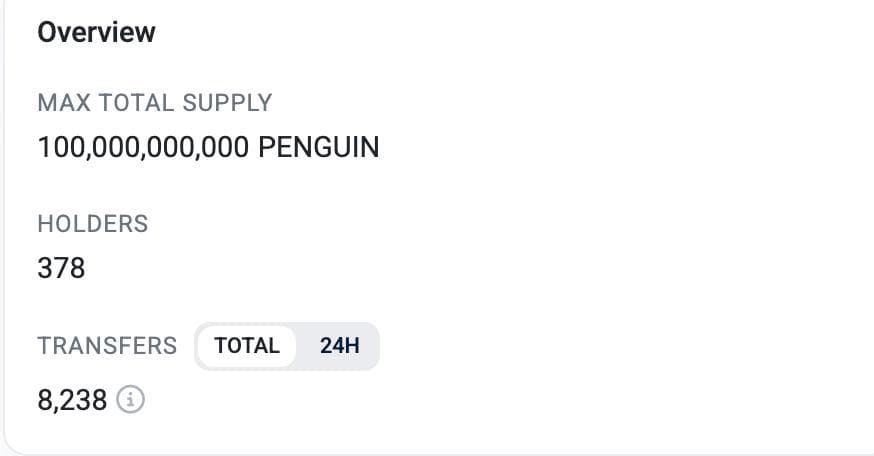This screenshot has width=874, height=456.
Task: Click the word MAX in supply label
Action: 60,103
